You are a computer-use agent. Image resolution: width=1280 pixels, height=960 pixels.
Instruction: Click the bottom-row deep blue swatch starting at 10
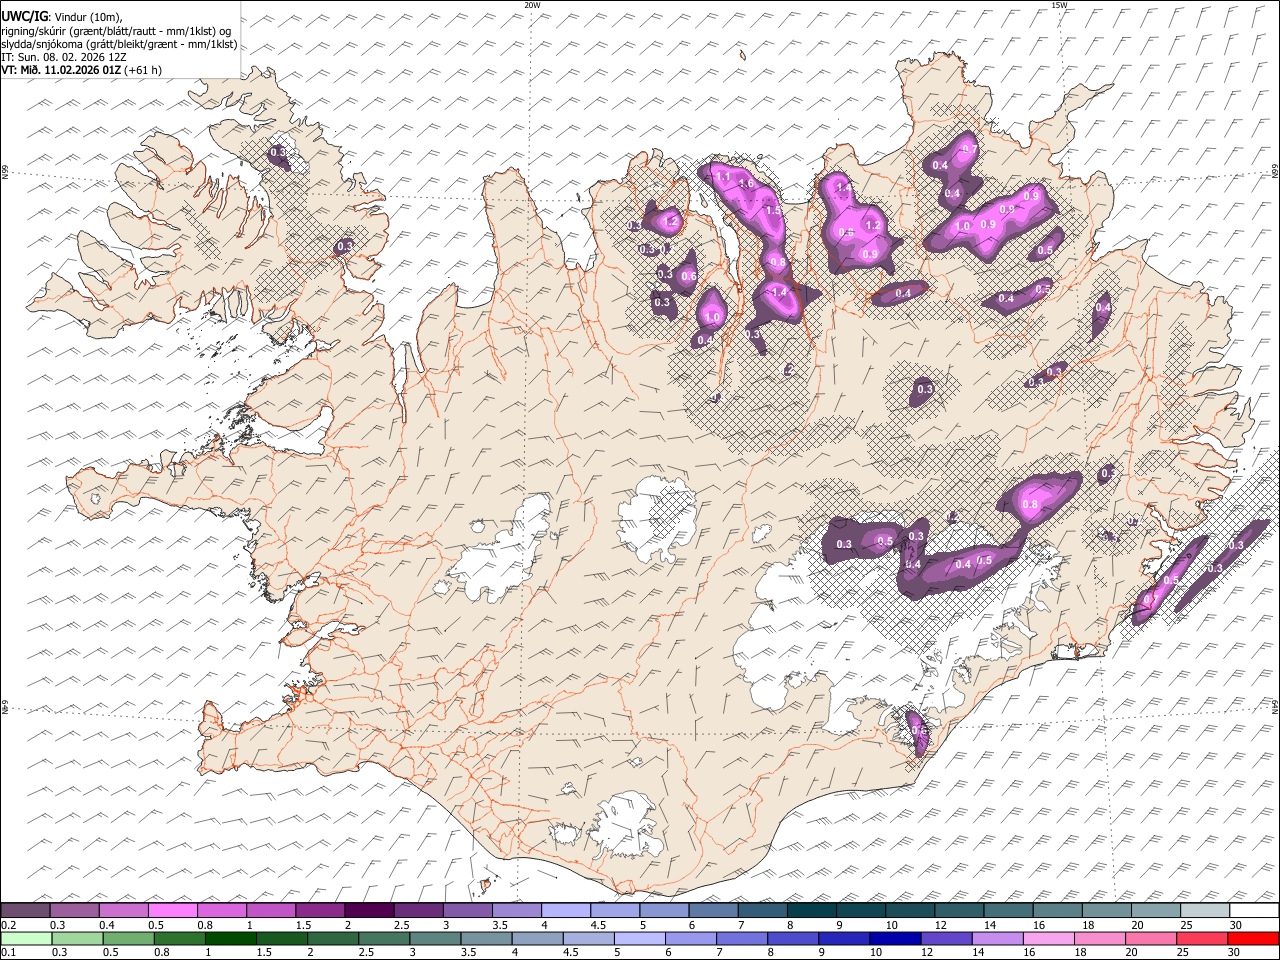895,938
